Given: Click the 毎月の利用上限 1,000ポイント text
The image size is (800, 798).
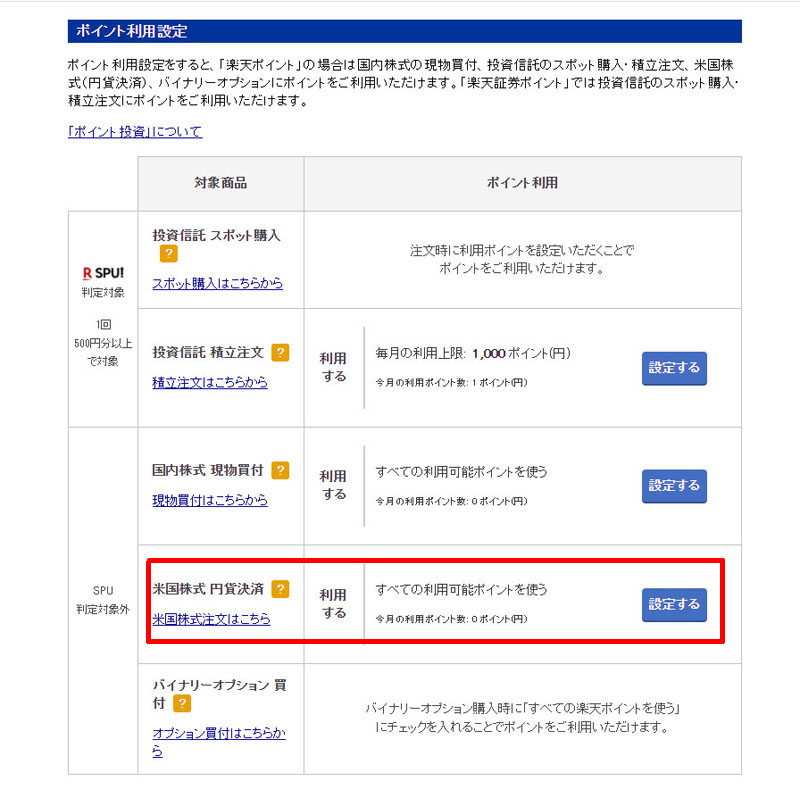Looking at the screenshot, I should (472, 354).
